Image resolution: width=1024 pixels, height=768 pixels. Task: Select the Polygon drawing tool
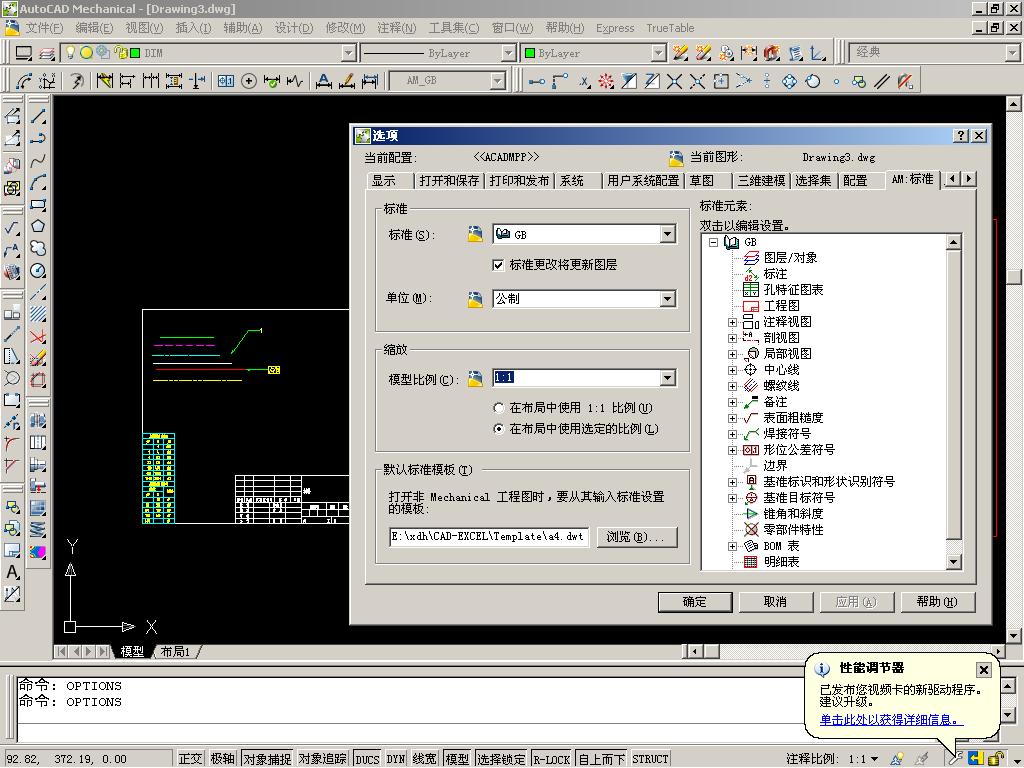[x=38, y=227]
